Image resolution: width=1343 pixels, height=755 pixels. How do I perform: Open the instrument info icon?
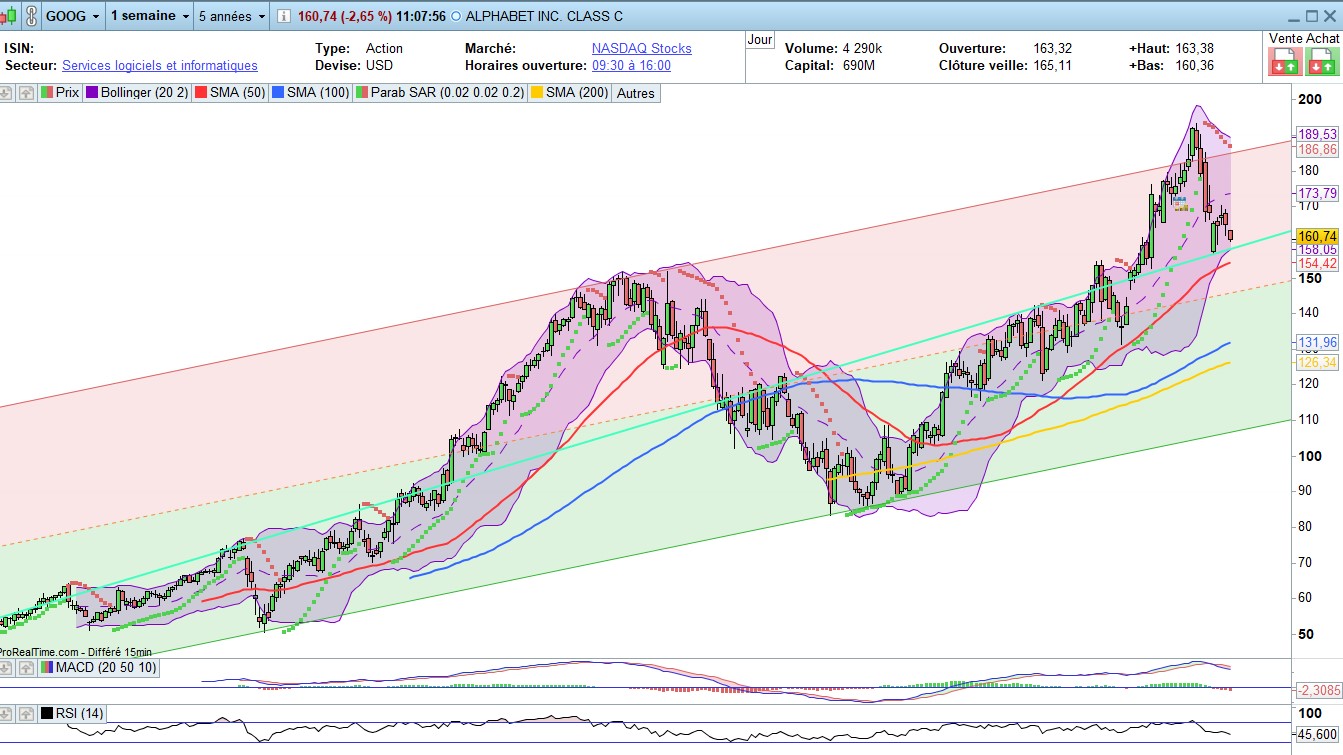(x=284, y=16)
